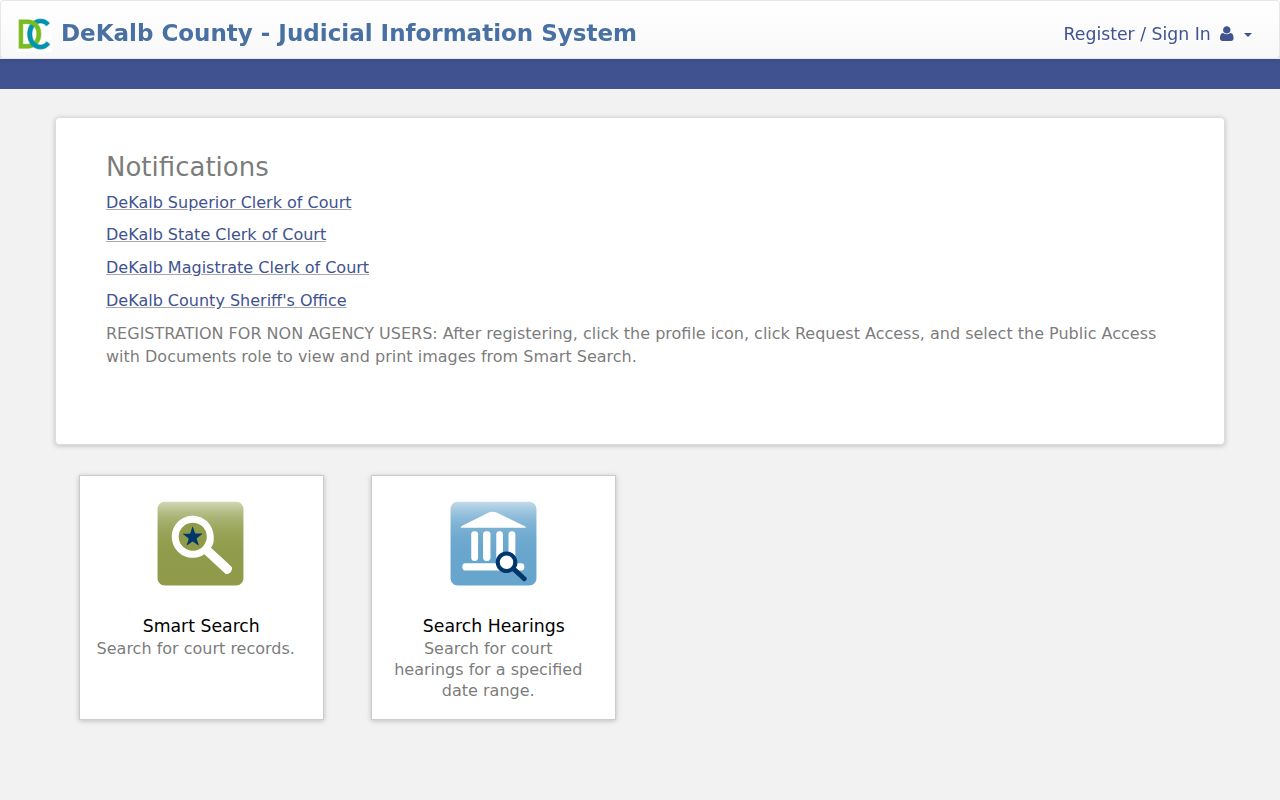This screenshot has width=1280, height=800.
Task: Select the Smart Search card title
Action: 201,626
